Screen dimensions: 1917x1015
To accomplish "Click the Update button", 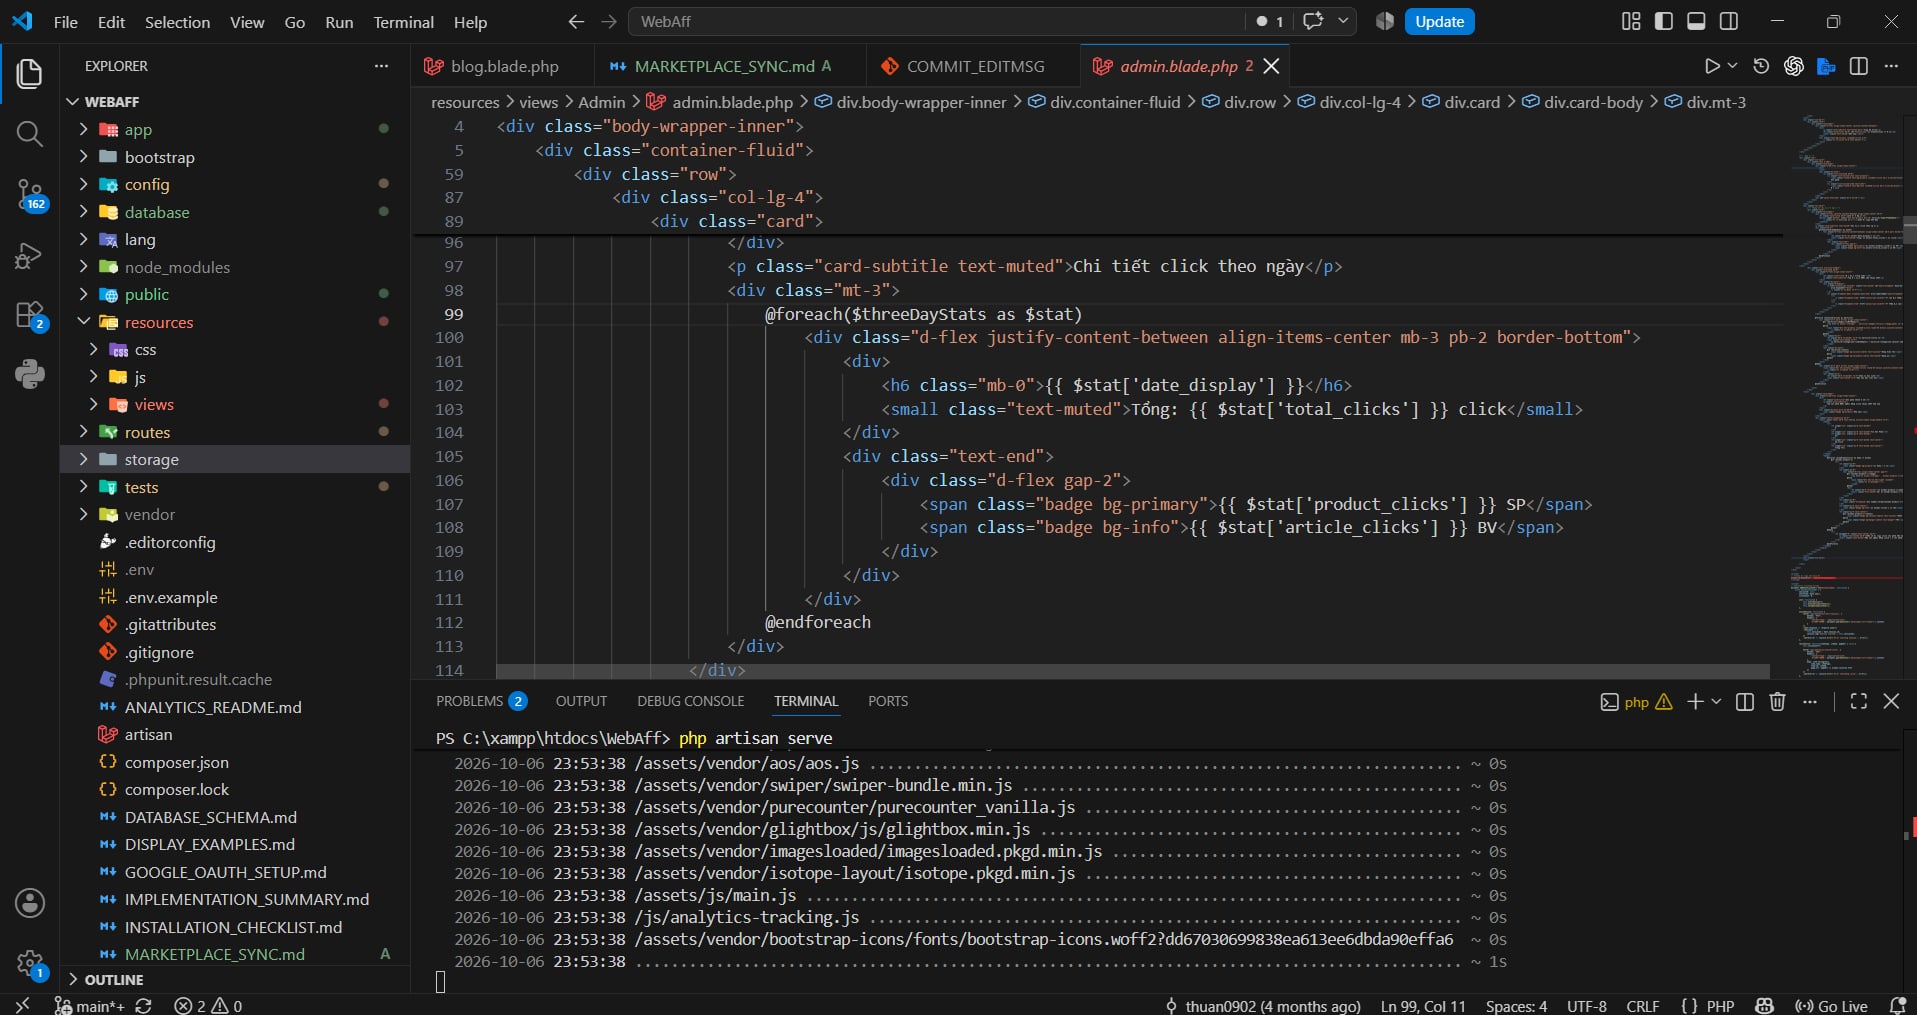I will (1439, 21).
